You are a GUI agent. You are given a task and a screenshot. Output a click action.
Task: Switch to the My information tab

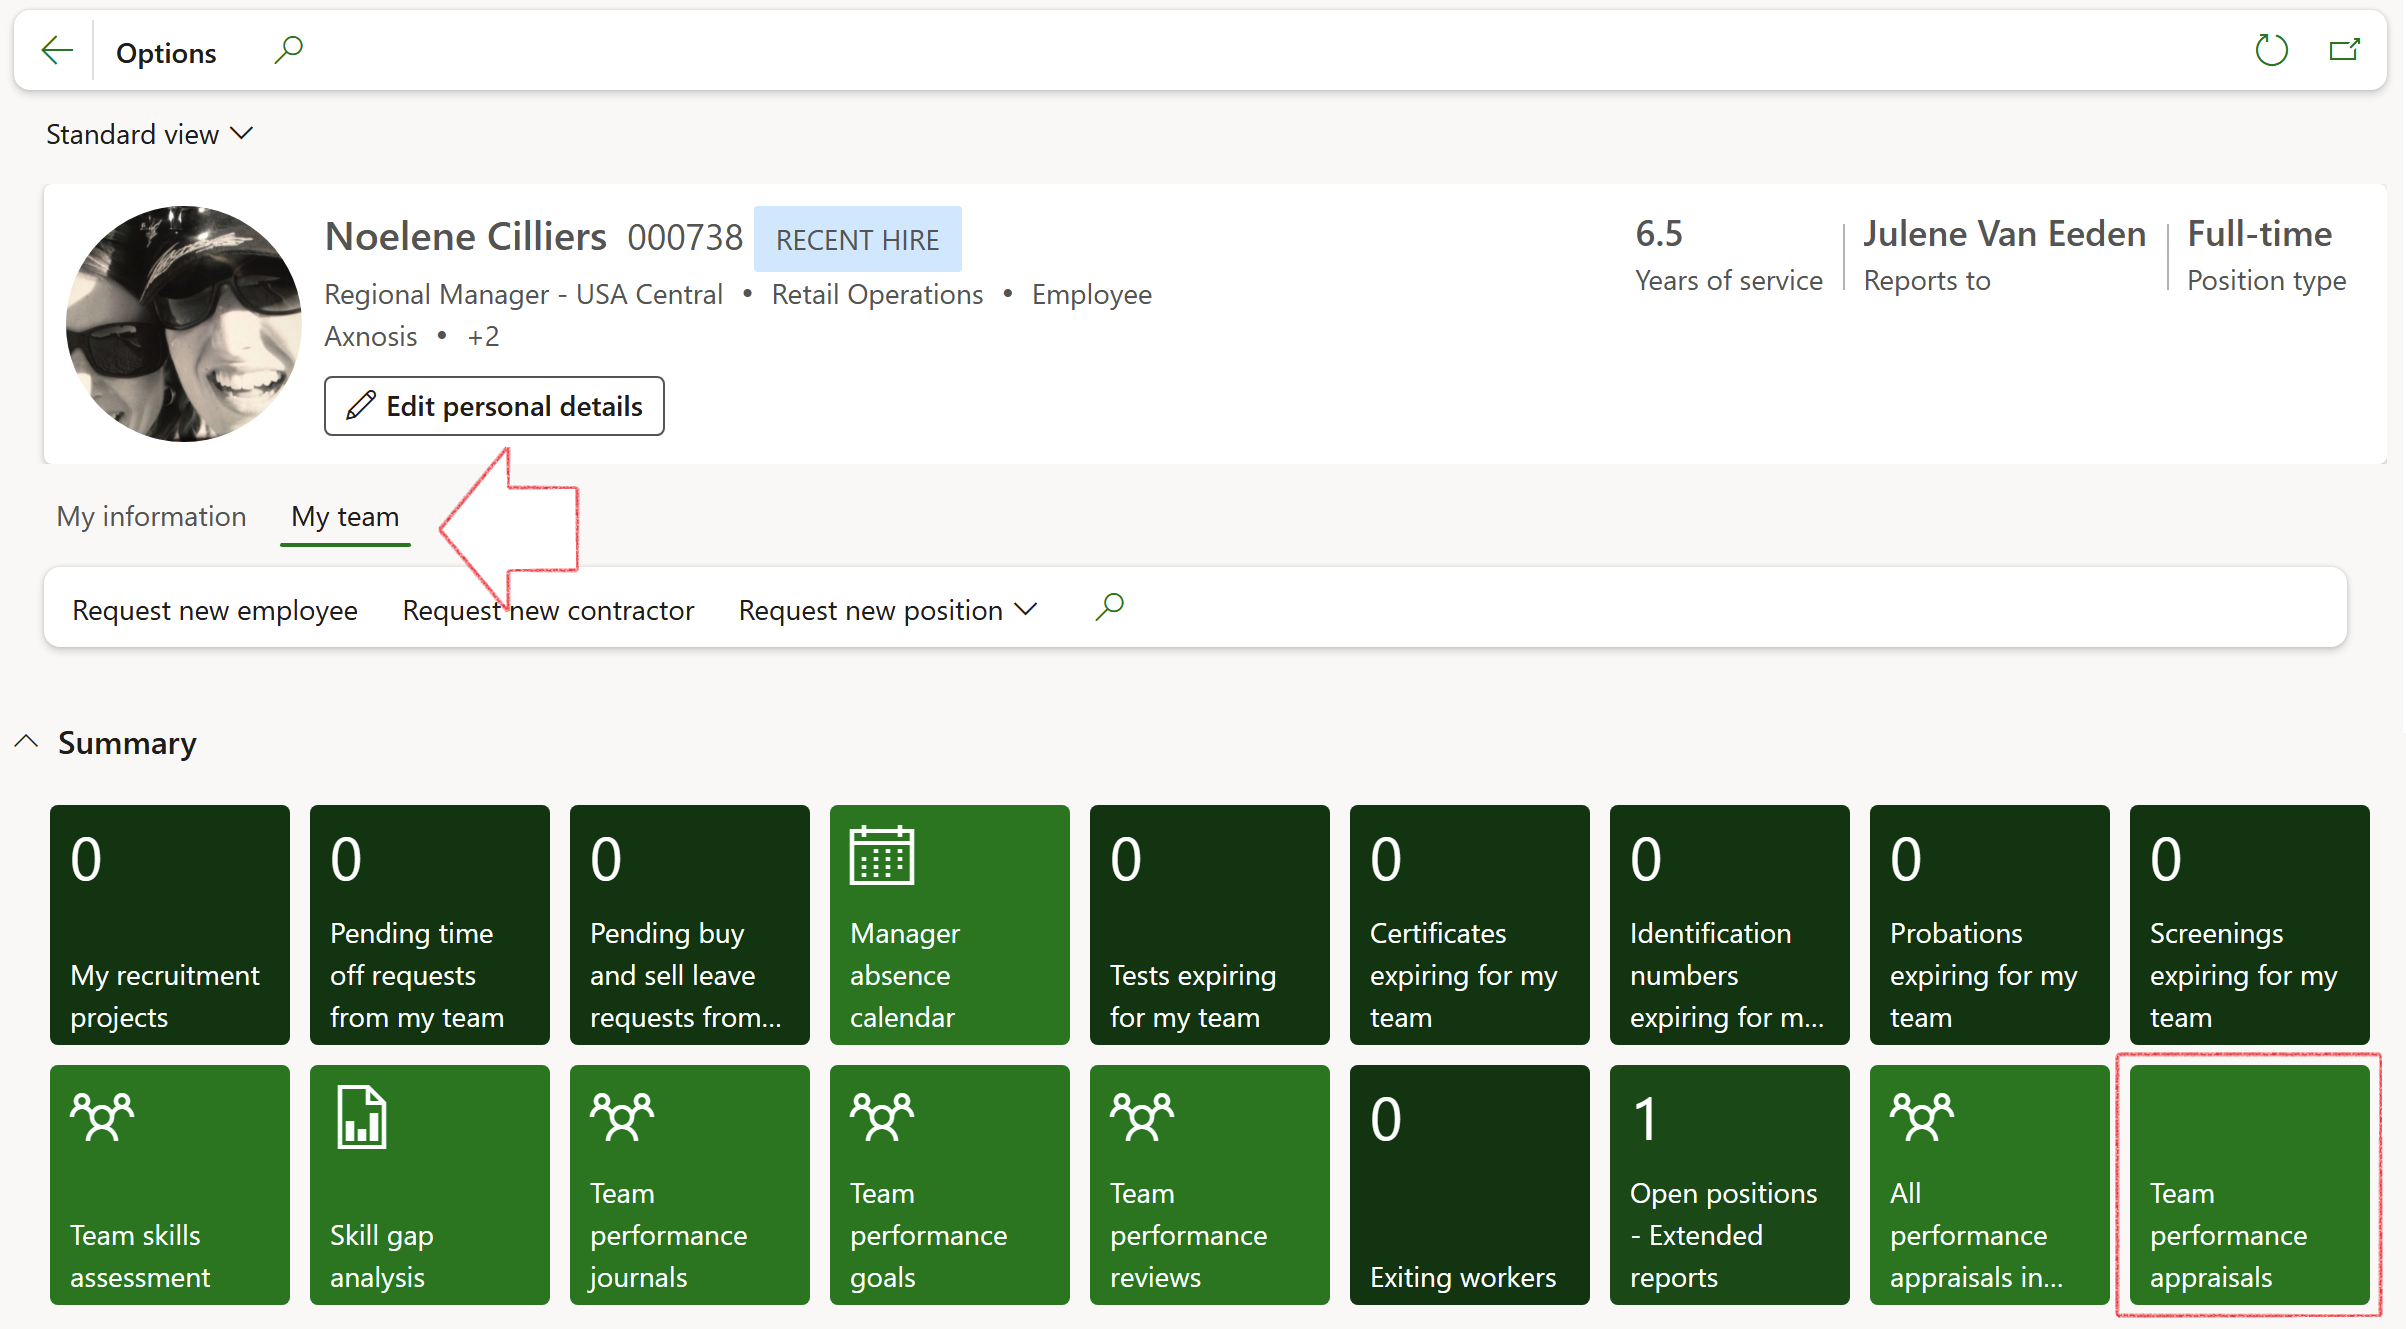tap(151, 516)
